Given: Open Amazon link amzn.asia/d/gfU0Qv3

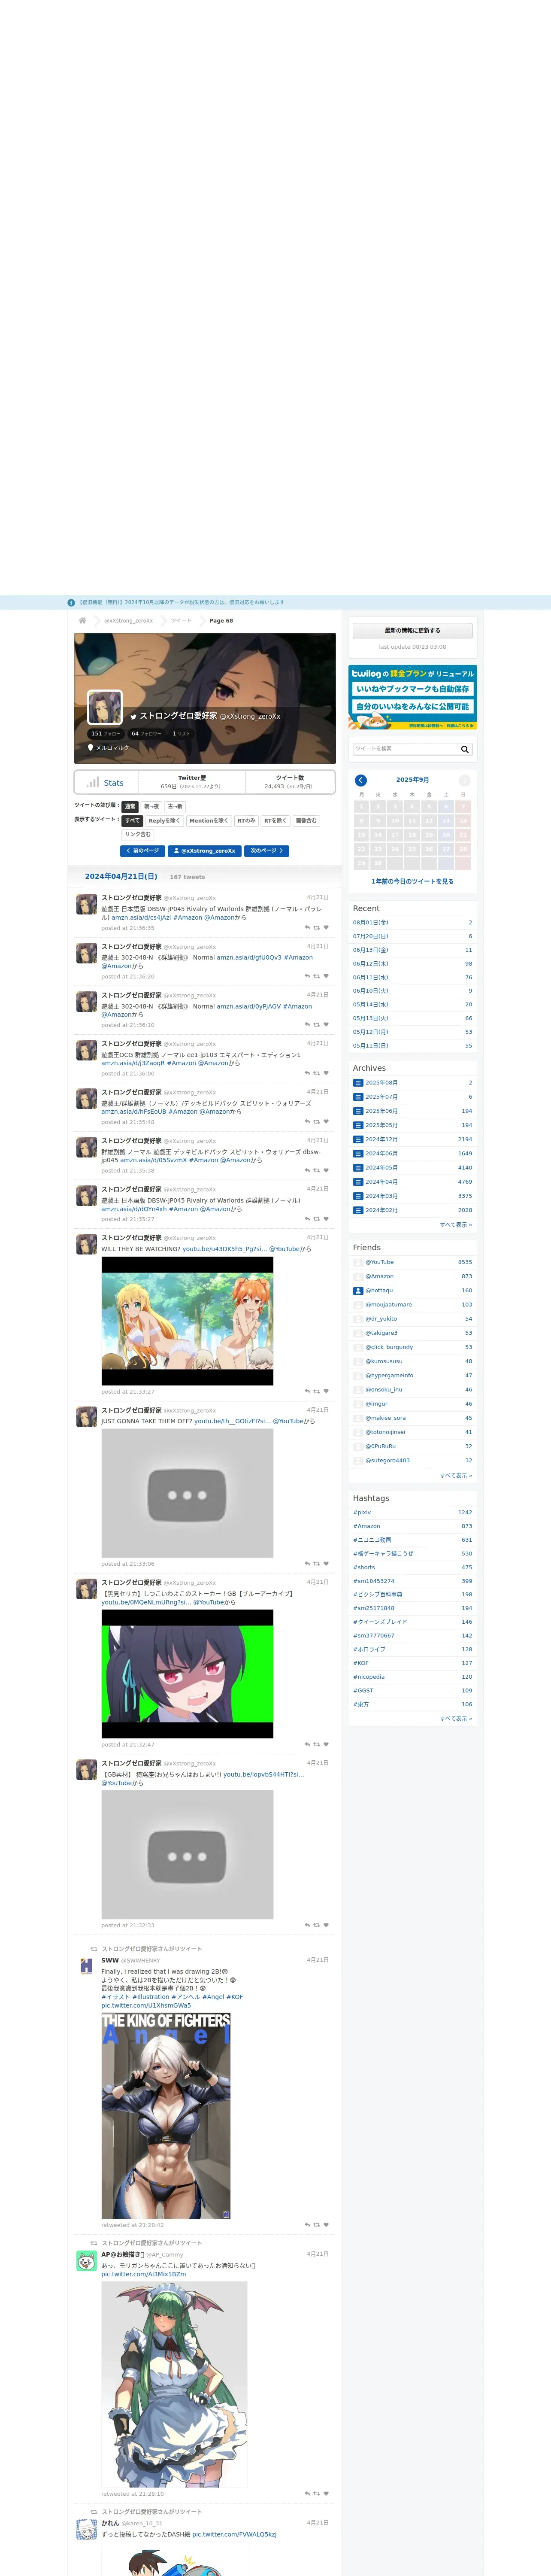Looking at the screenshot, I should pos(249,957).
